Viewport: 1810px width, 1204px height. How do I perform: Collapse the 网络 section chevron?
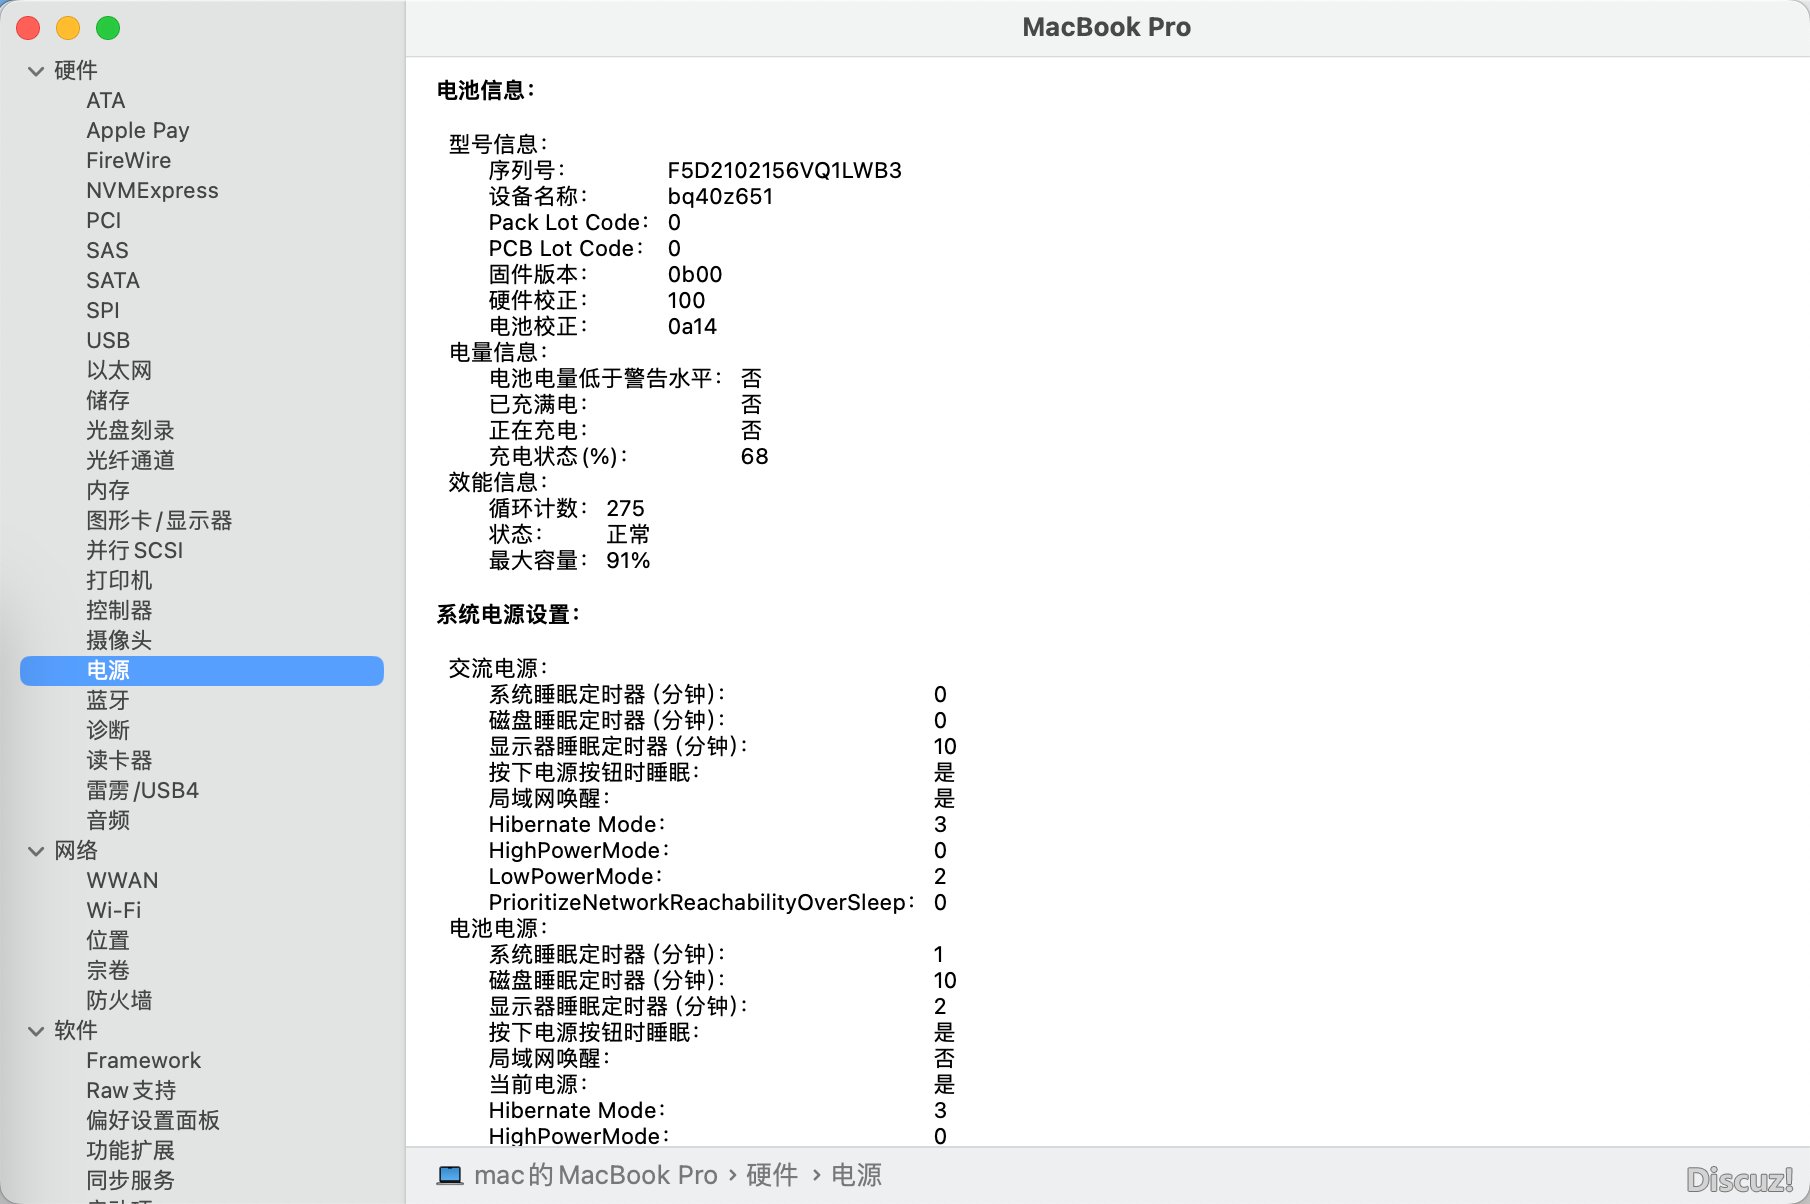[x=36, y=851]
